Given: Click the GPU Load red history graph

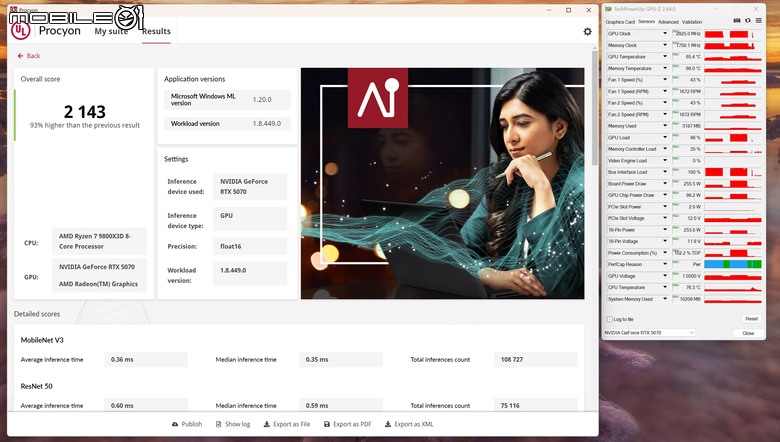Looking at the screenshot, I should click(x=733, y=137).
